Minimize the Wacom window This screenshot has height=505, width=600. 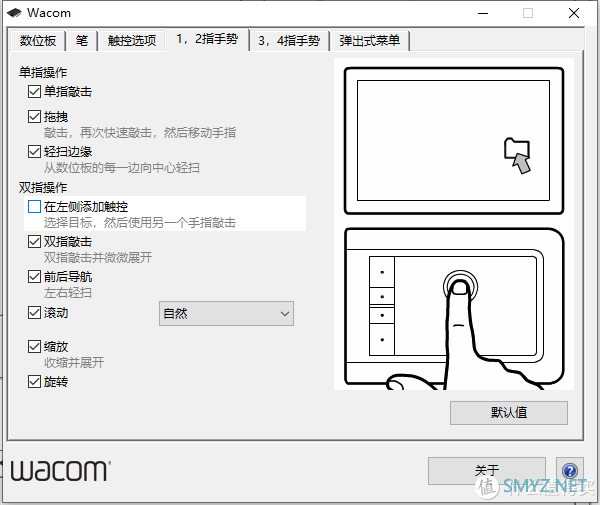click(483, 13)
